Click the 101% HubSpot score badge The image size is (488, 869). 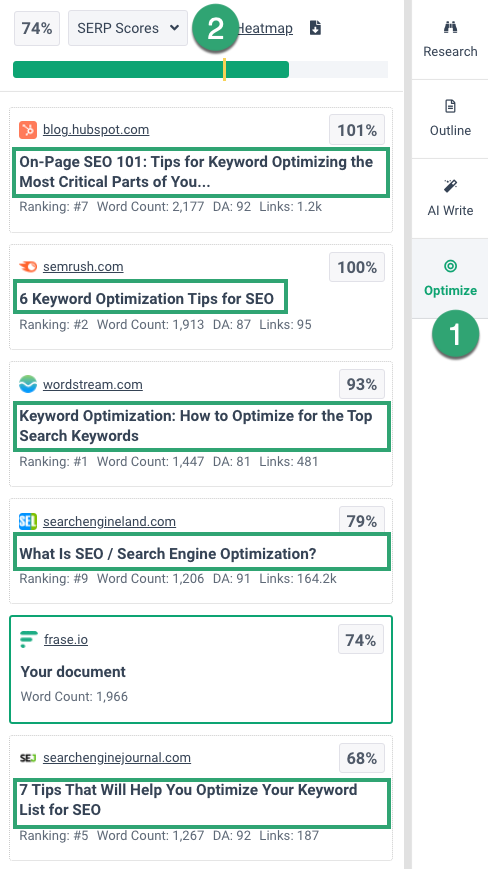click(x=357, y=131)
